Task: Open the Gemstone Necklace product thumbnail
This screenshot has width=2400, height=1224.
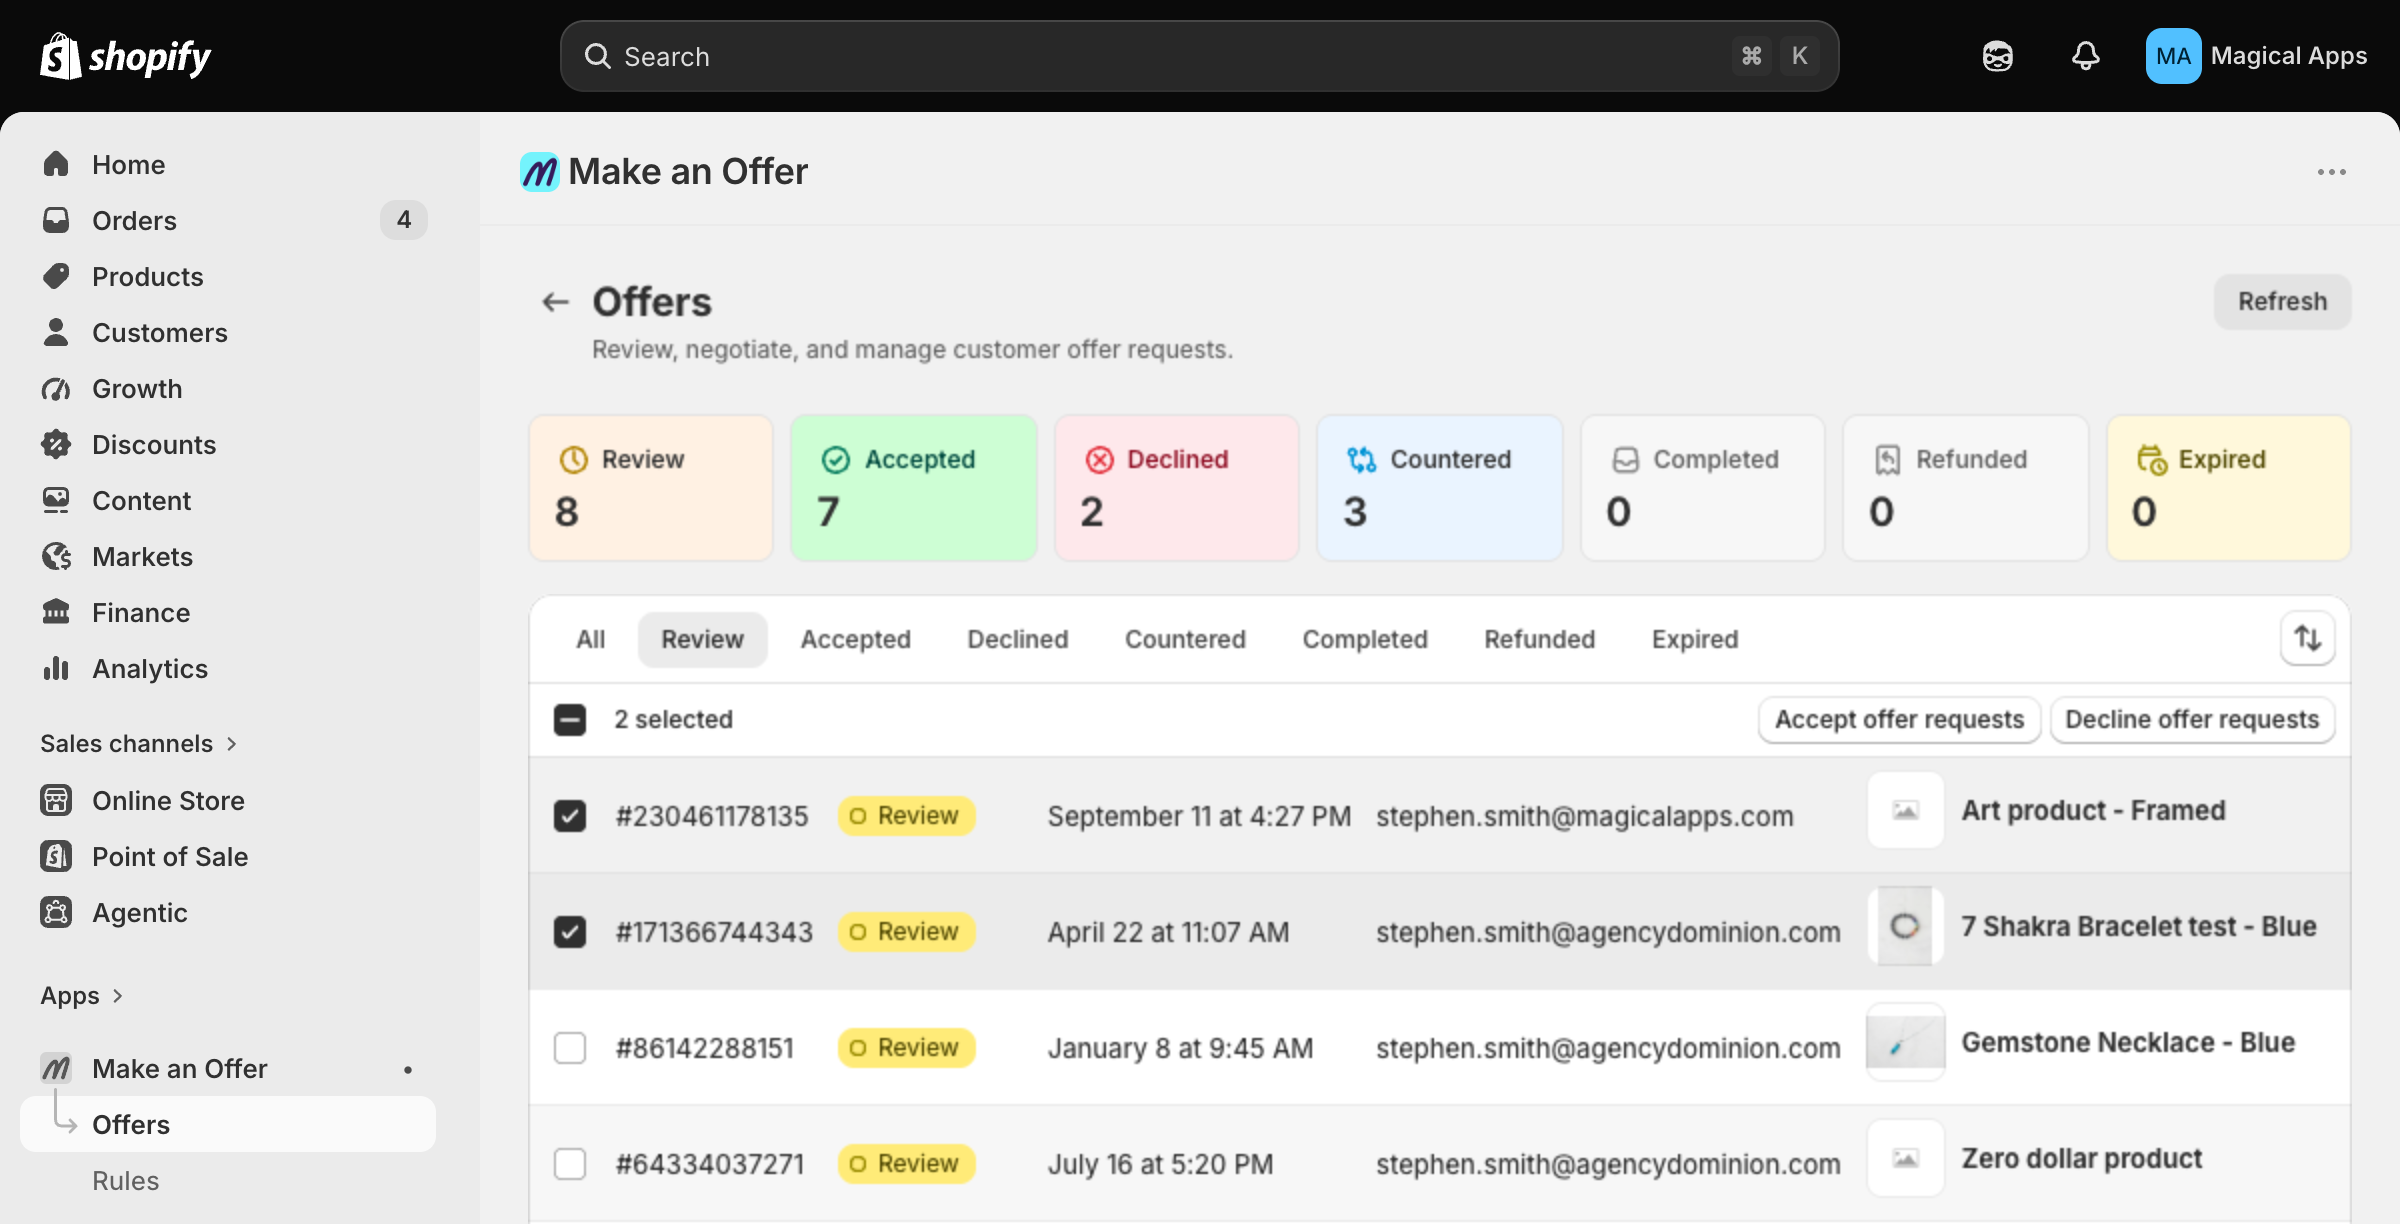Action: [1905, 1042]
